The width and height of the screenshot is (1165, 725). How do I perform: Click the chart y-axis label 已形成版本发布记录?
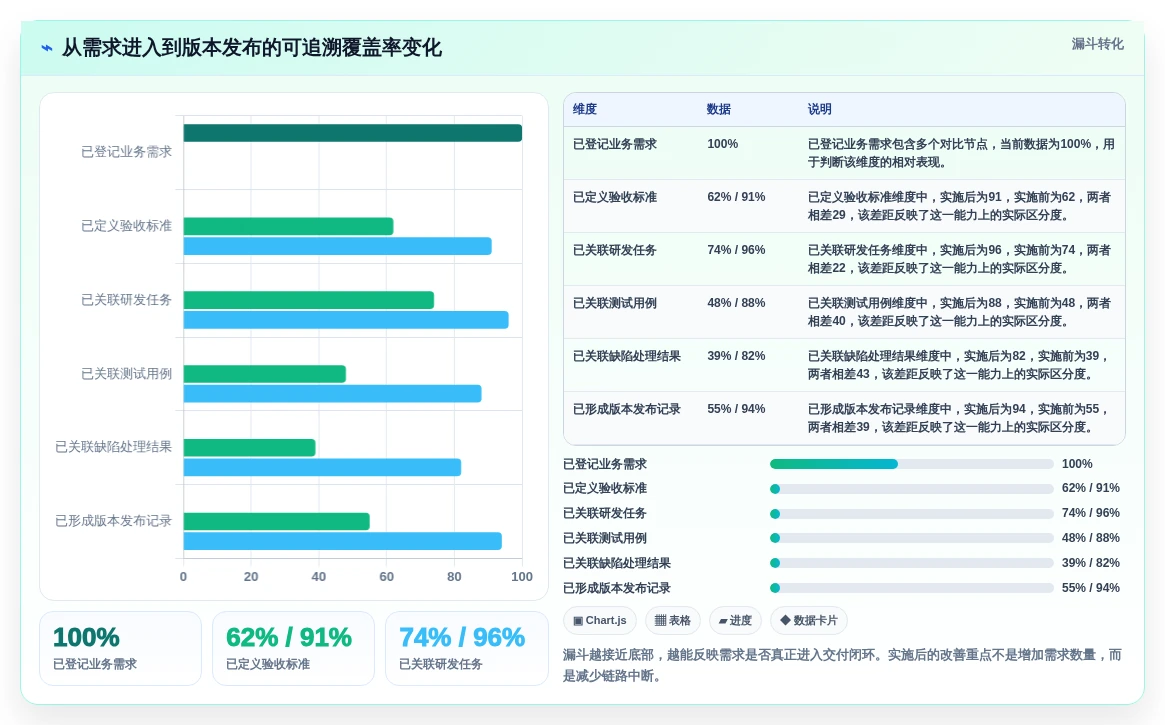point(114,521)
